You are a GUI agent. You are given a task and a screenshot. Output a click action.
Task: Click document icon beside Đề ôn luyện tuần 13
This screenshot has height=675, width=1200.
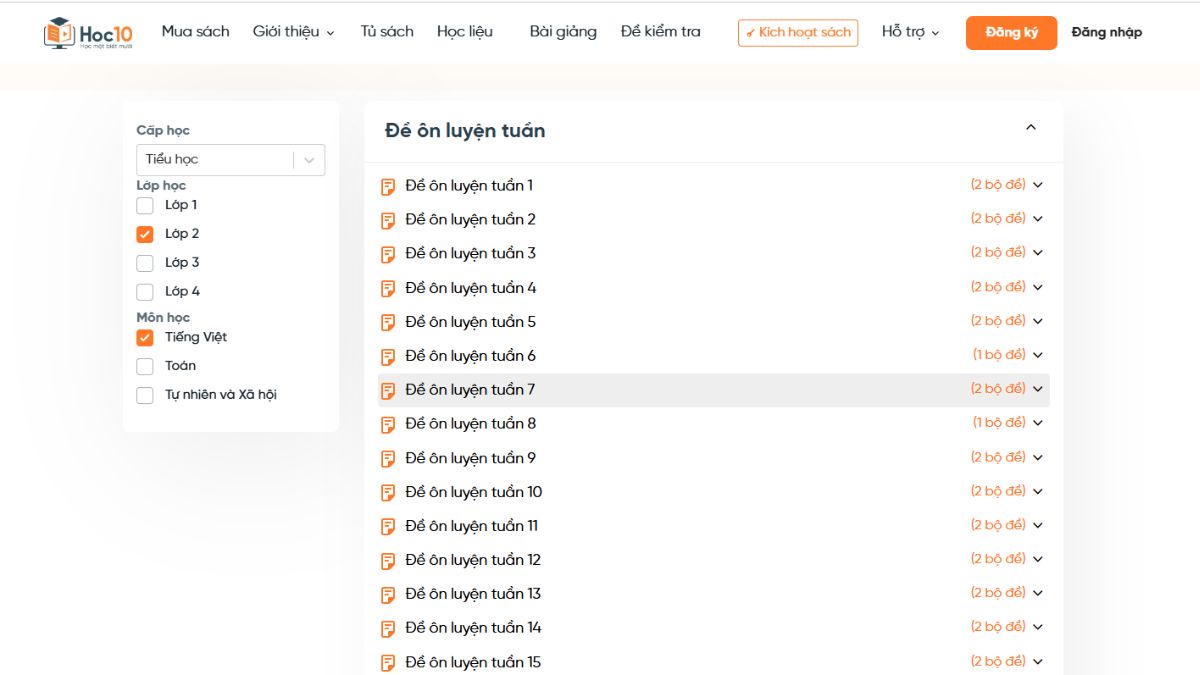point(388,594)
